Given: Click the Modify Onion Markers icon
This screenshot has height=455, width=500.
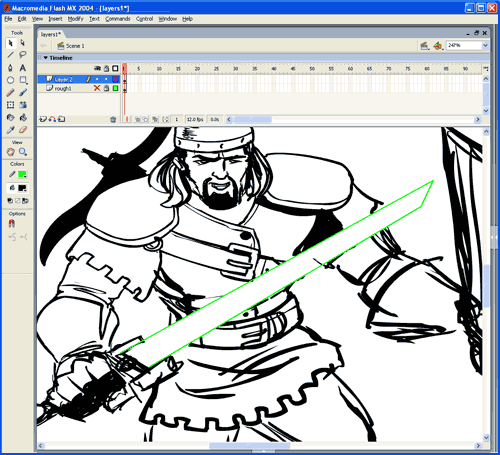Looking at the screenshot, I should click(x=166, y=119).
